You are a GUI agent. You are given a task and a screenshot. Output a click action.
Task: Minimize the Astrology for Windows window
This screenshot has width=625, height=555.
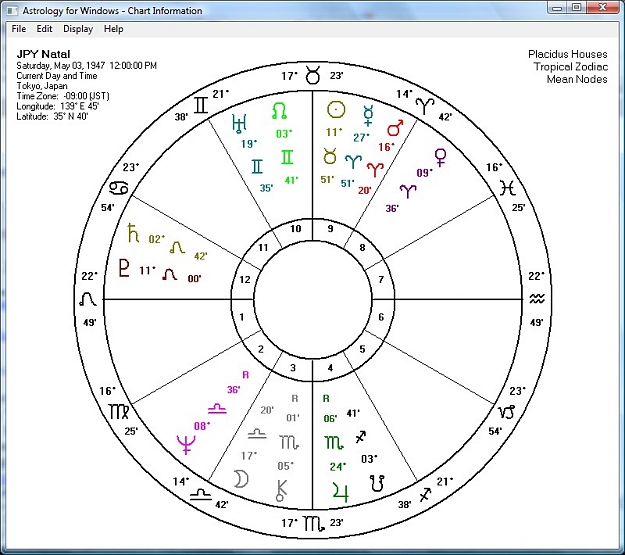(x=557, y=8)
